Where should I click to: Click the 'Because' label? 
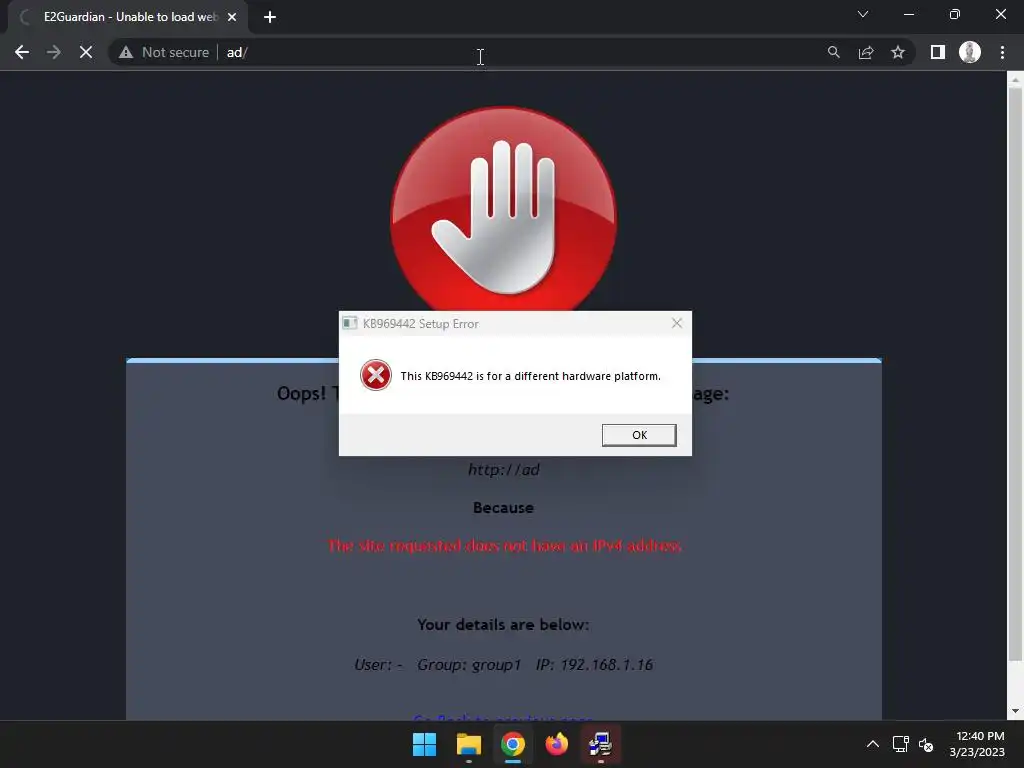pos(503,508)
